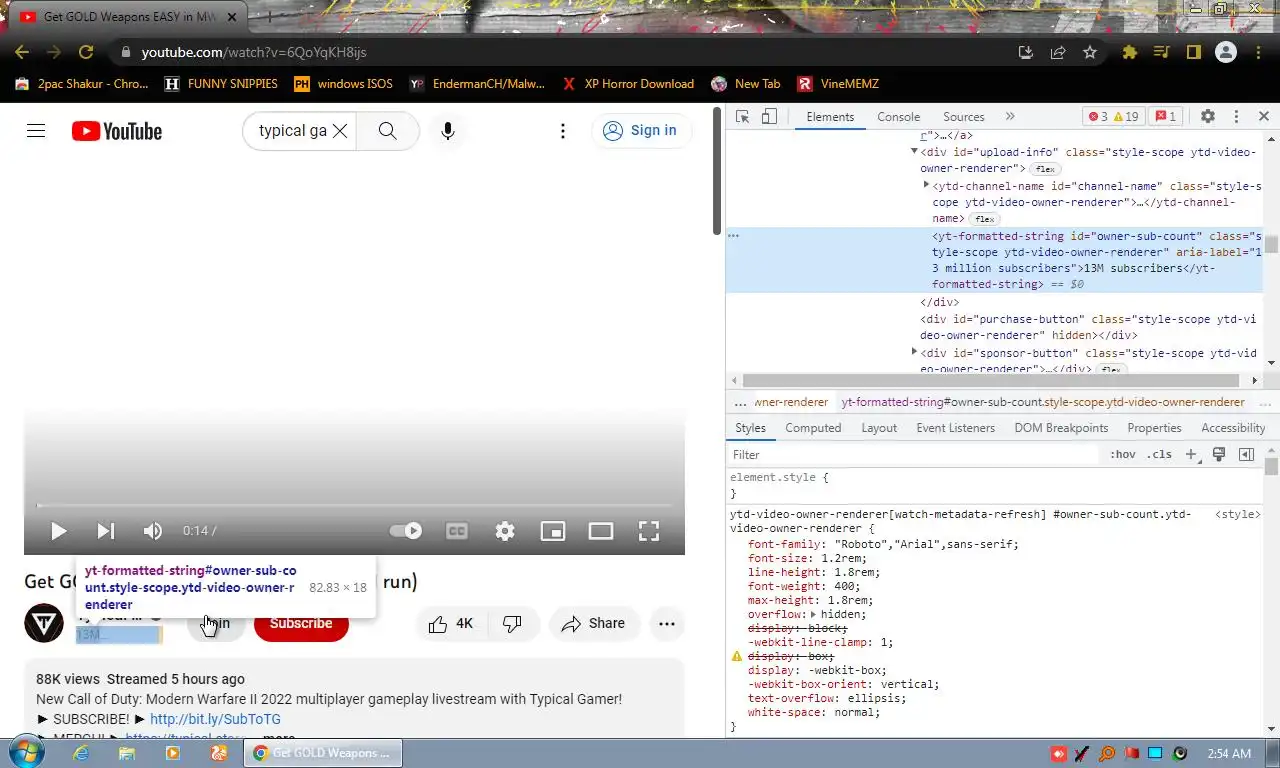Open the bit.ly/SubToTG link

click(x=215, y=719)
